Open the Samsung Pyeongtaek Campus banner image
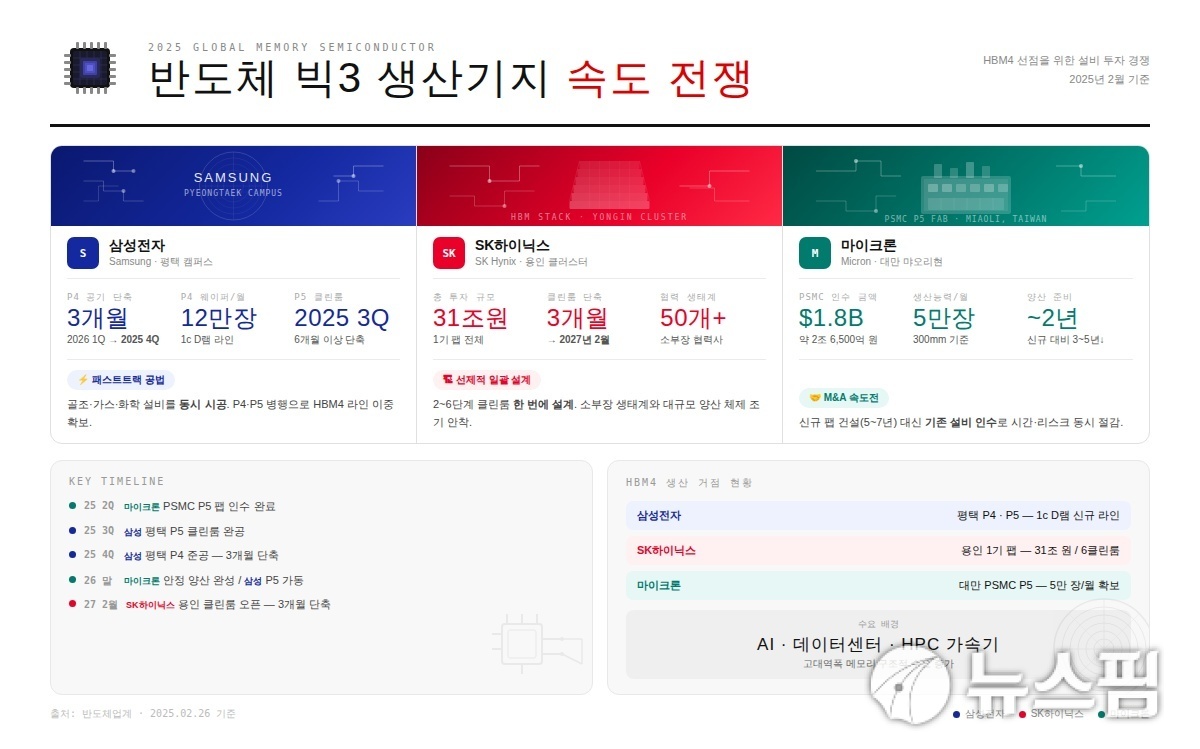 click(x=233, y=186)
